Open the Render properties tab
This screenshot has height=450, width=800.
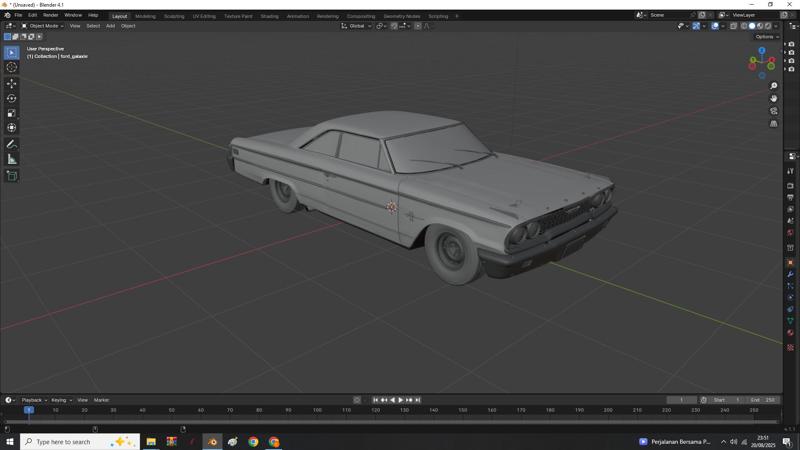point(790,186)
